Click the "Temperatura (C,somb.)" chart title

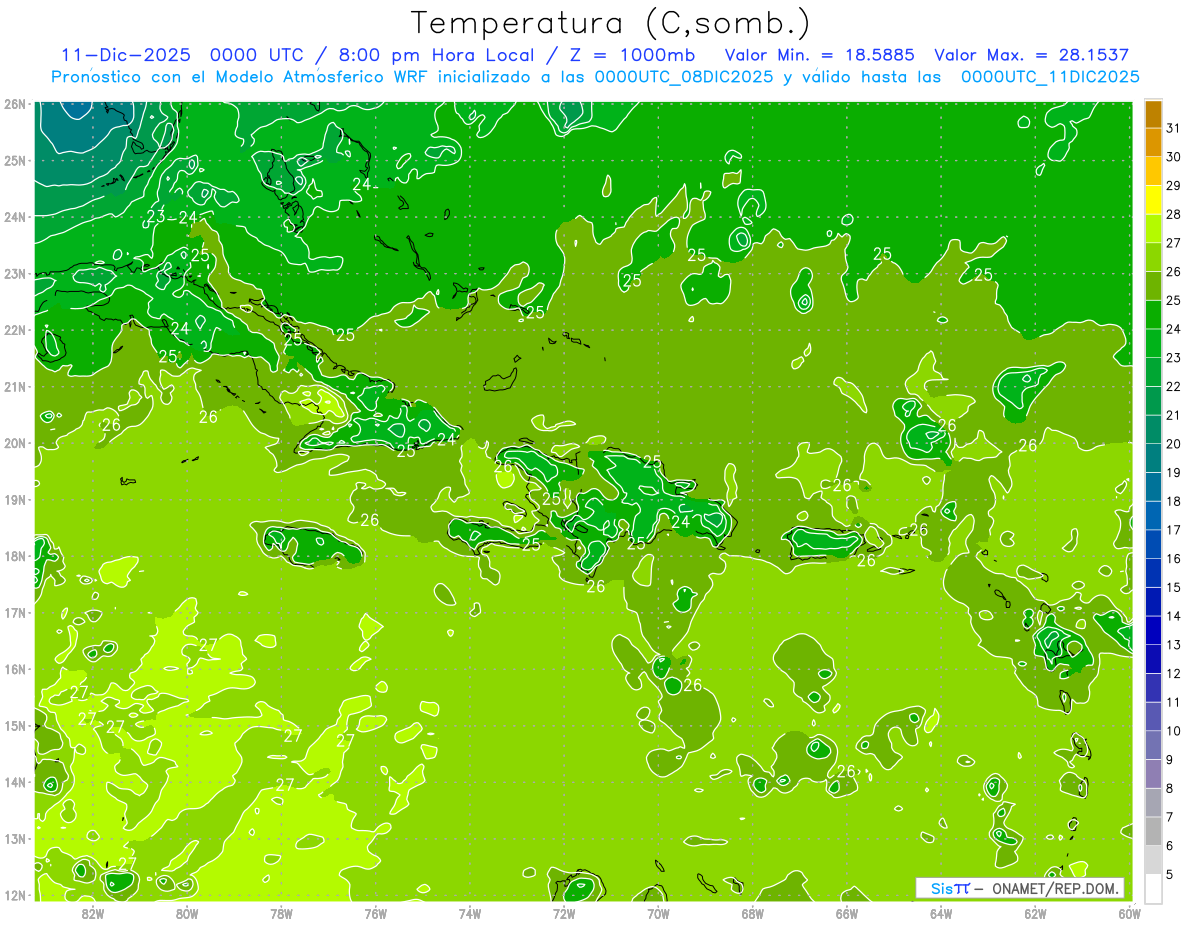(x=610, y=24)
